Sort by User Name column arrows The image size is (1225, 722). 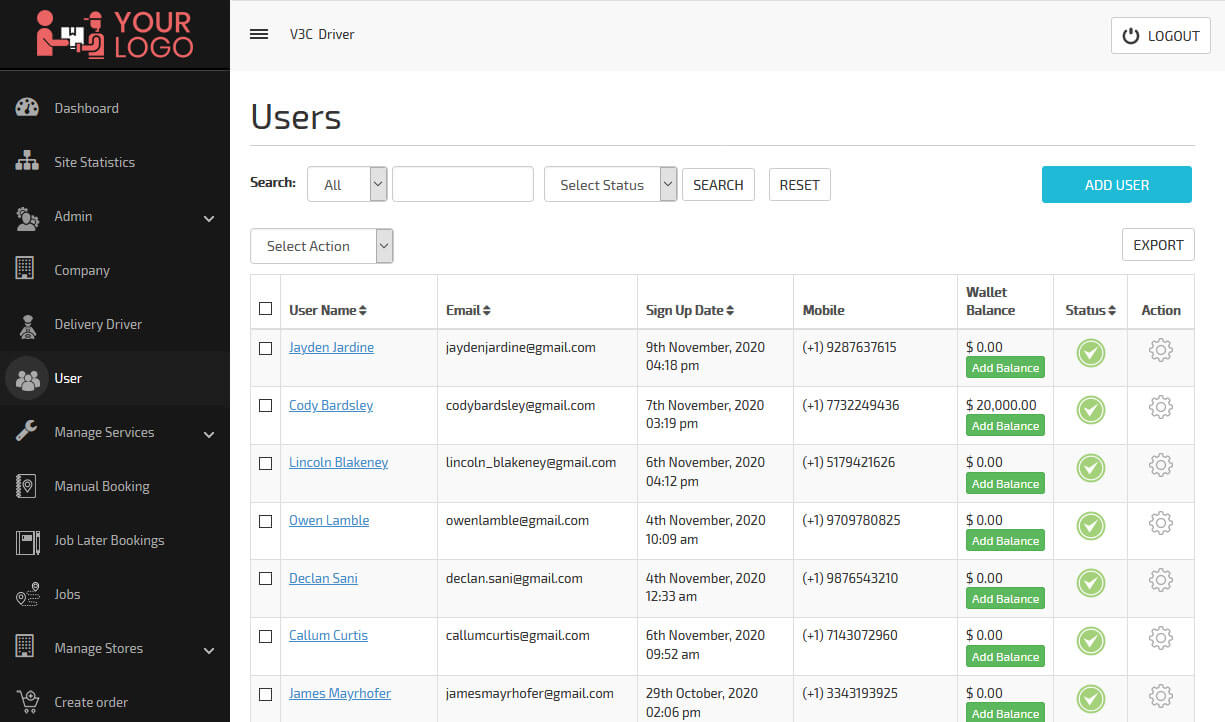(363, 311)
